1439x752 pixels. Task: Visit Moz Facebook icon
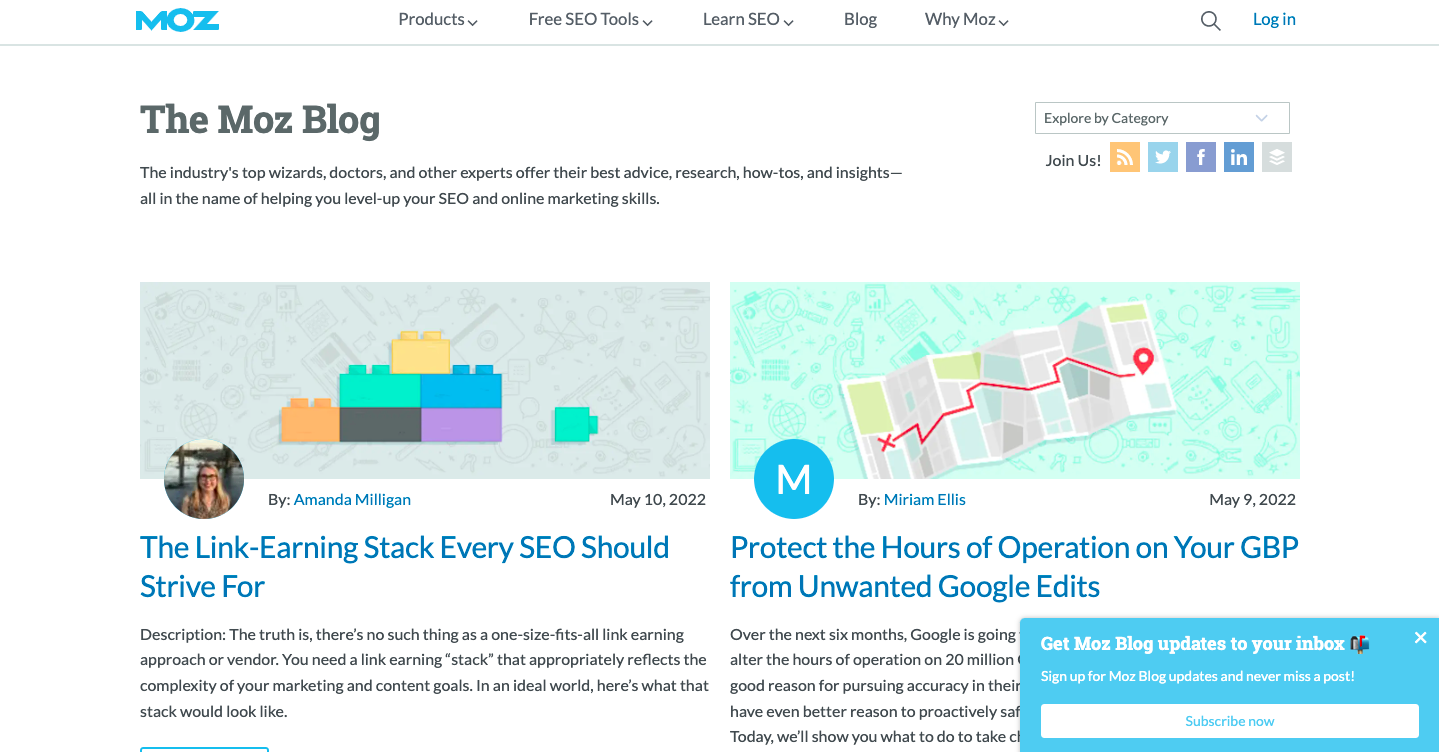pyautogui.click(x=1201, y=157)
